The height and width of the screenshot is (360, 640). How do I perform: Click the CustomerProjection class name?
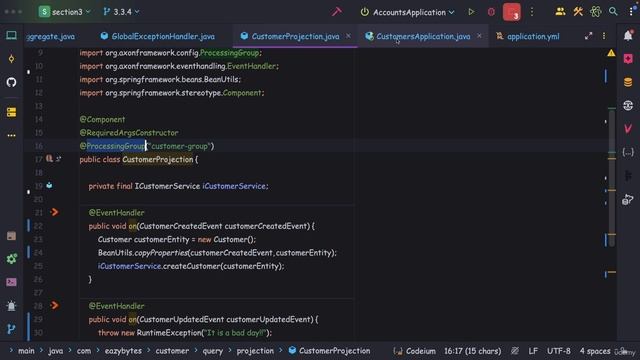pos(158,160)
